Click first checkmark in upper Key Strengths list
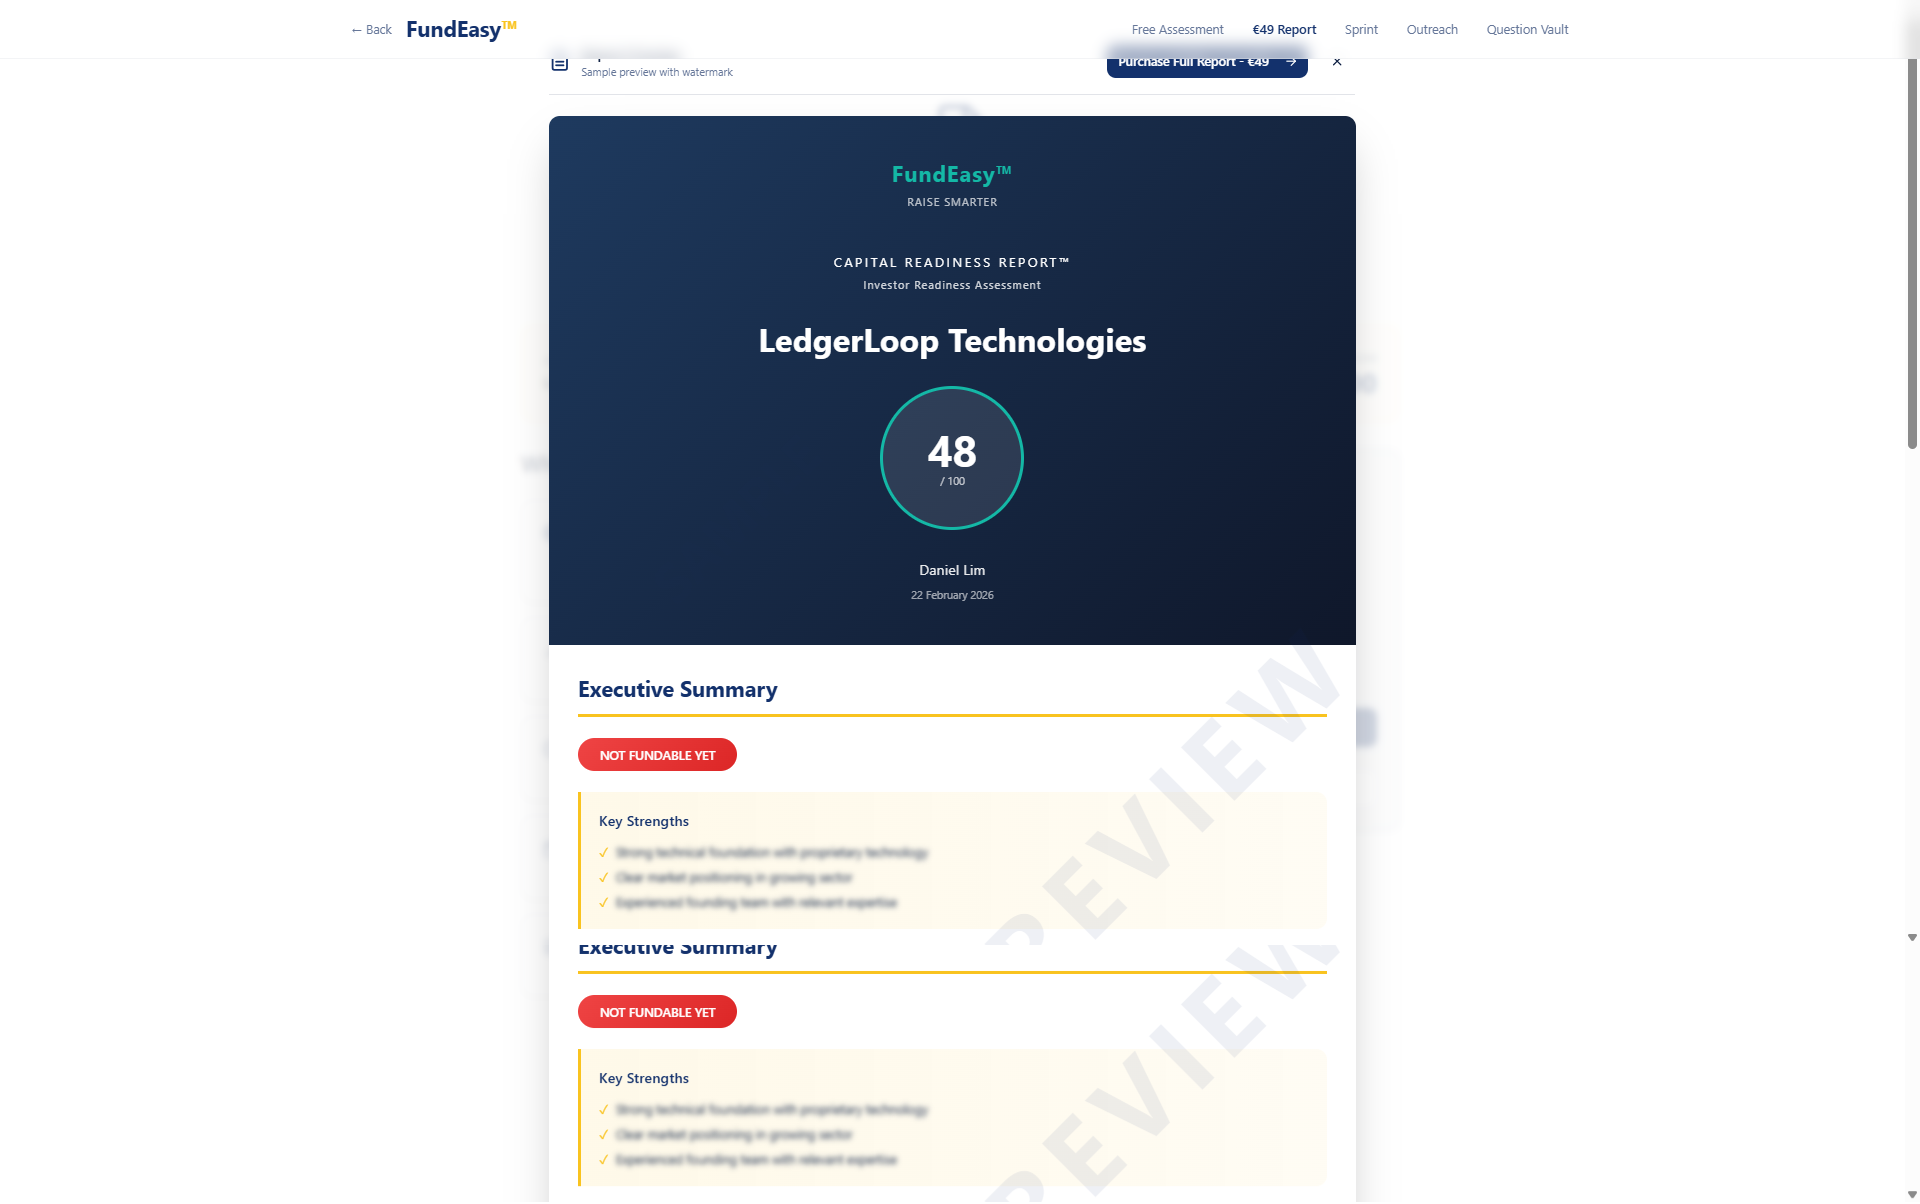This screenshot has width=1920, height=1204. (x=604, y=853)
